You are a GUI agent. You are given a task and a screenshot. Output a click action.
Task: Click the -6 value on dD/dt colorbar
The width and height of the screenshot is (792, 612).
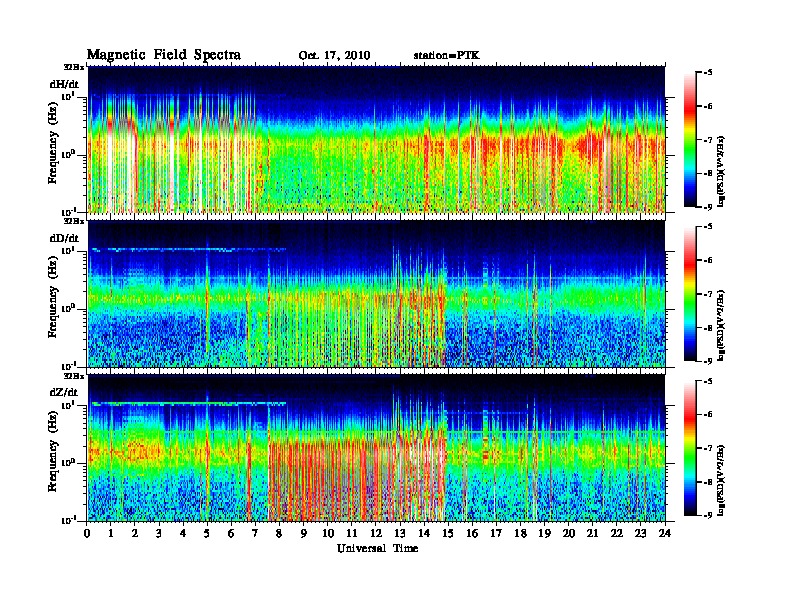click(708, 260)
